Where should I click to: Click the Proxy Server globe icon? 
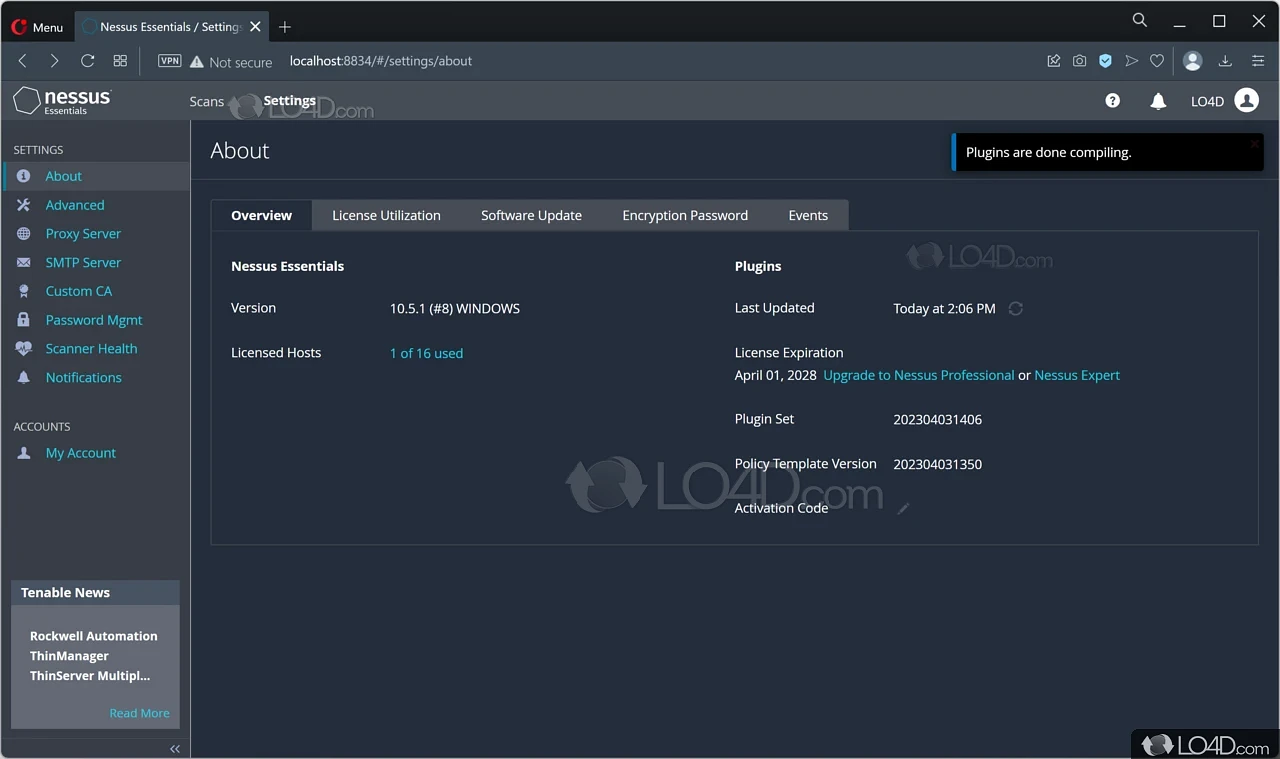point(24,234)
